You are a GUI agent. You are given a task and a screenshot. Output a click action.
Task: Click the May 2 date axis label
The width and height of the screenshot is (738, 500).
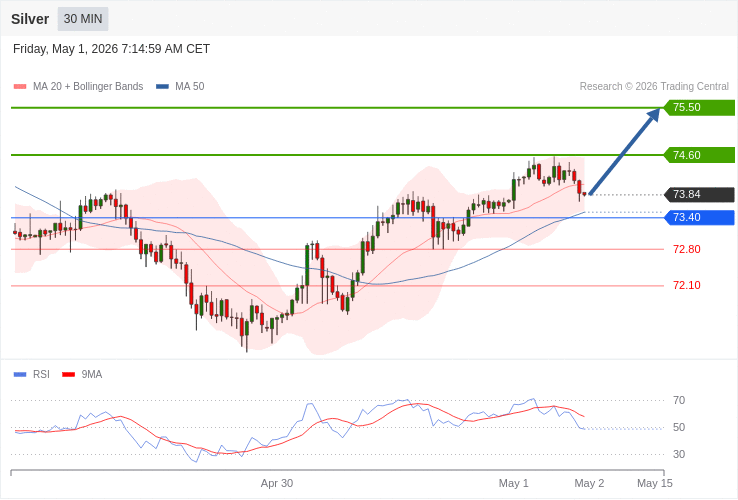click(589, 483)
